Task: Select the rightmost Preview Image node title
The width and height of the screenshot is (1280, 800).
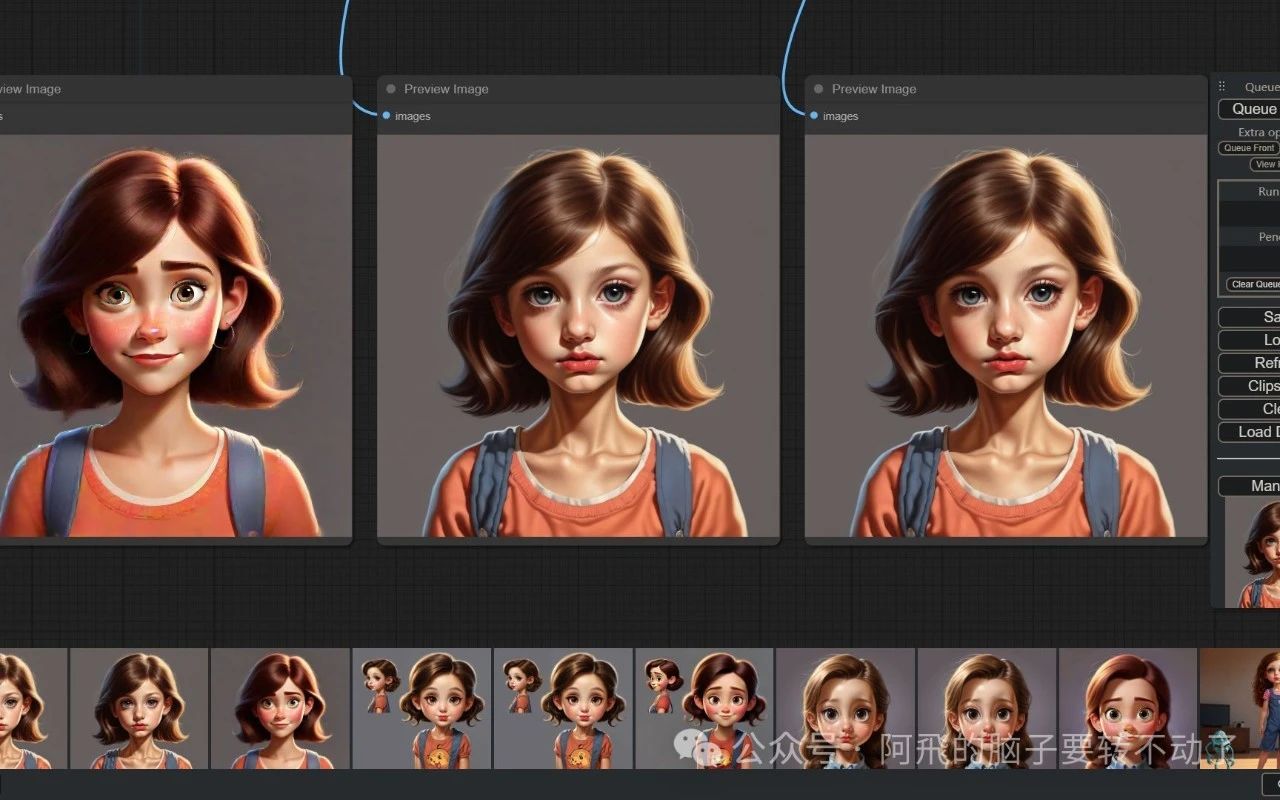Action: pyautogui.click(x=874, y=89)
